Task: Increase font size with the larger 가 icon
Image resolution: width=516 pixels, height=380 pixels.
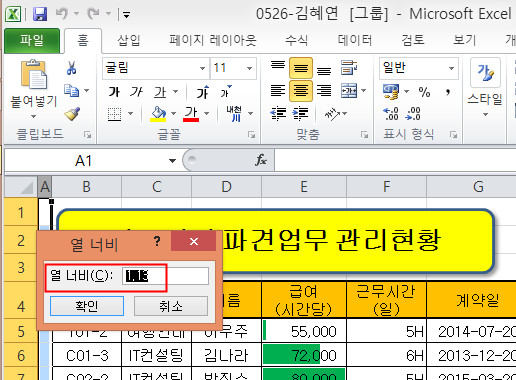Action: coord(203,92)
